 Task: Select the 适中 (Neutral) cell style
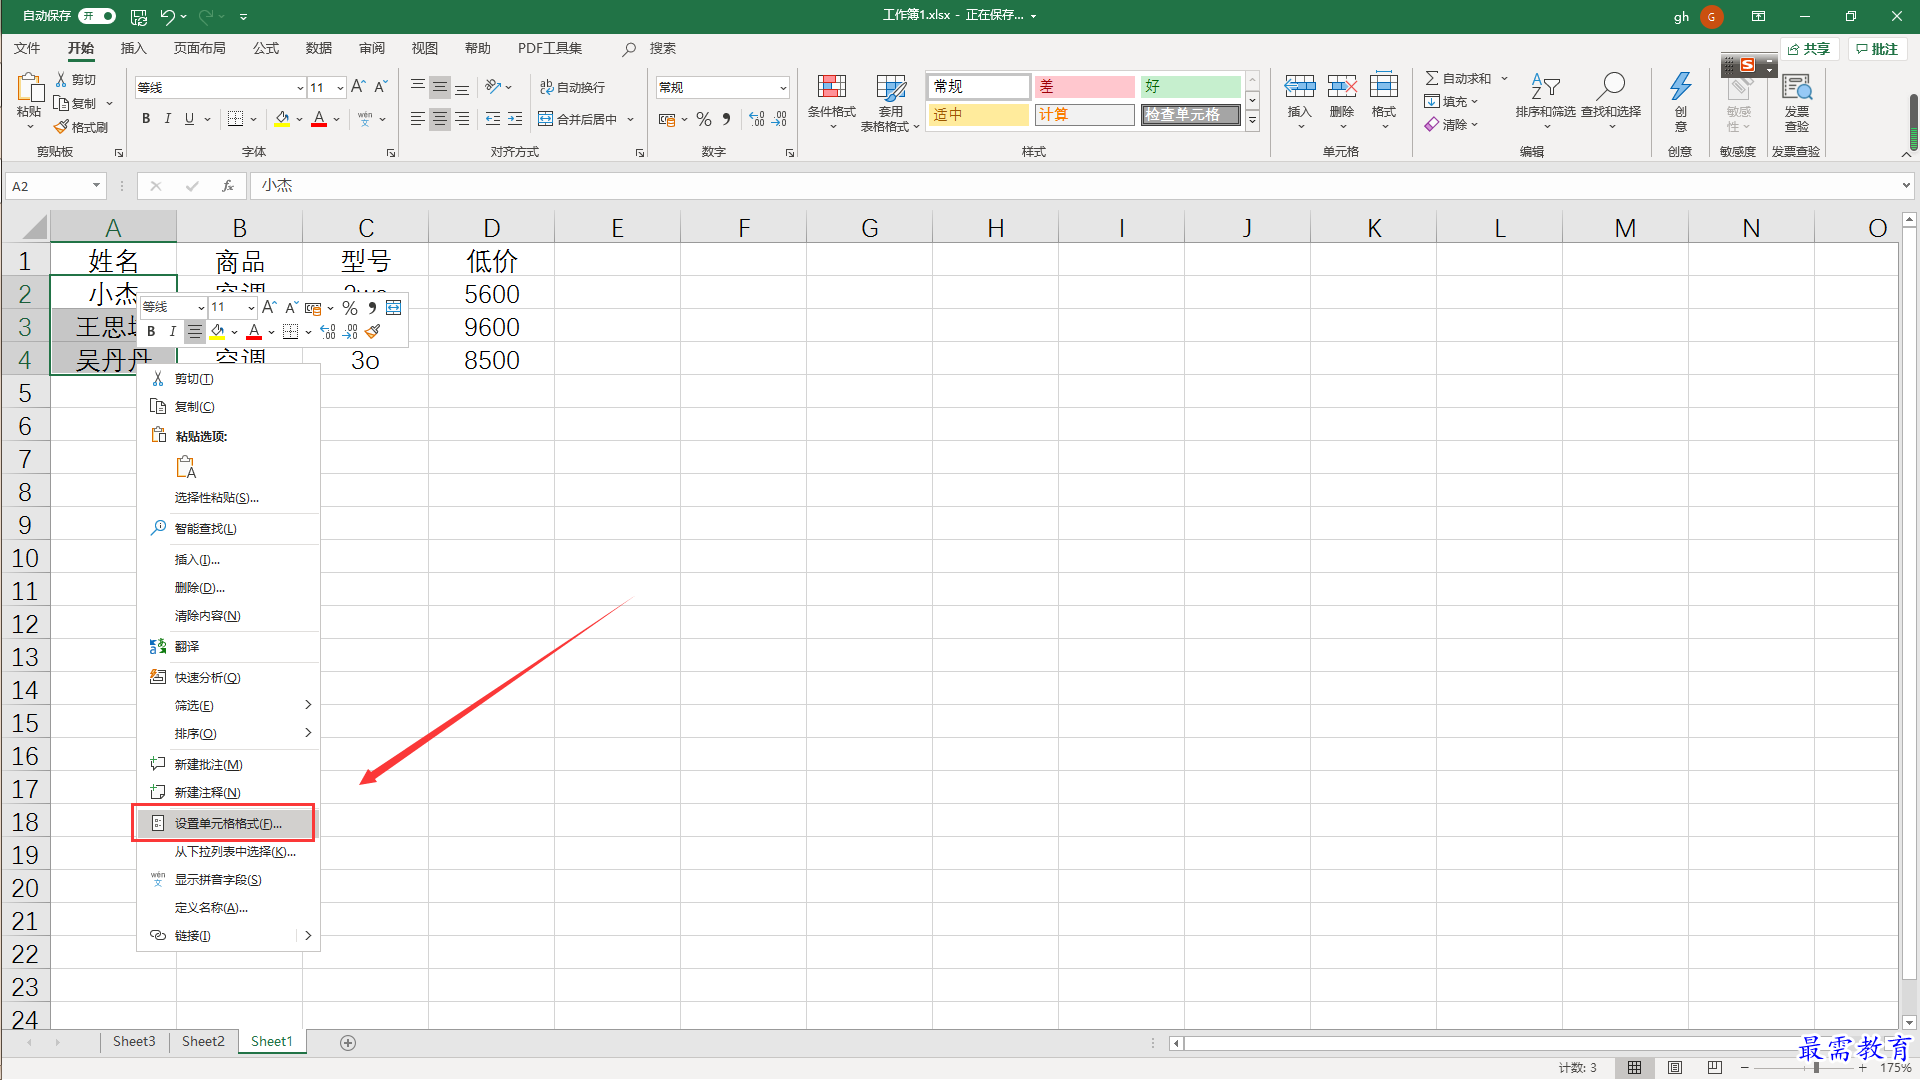(978, 115)
